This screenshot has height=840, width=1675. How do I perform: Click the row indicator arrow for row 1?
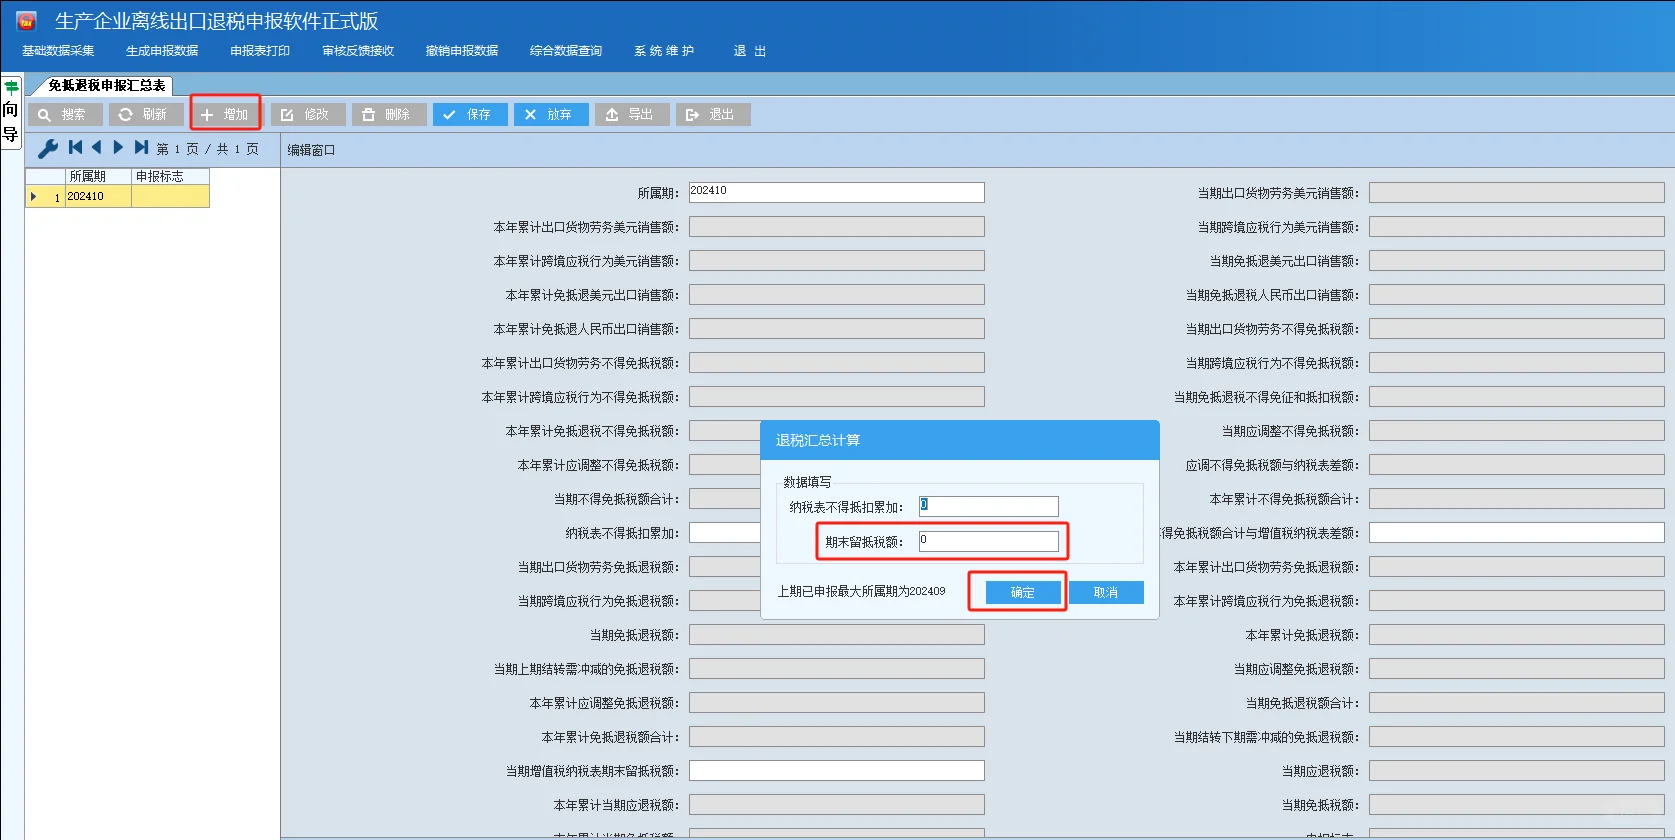[x=33, y=197]
